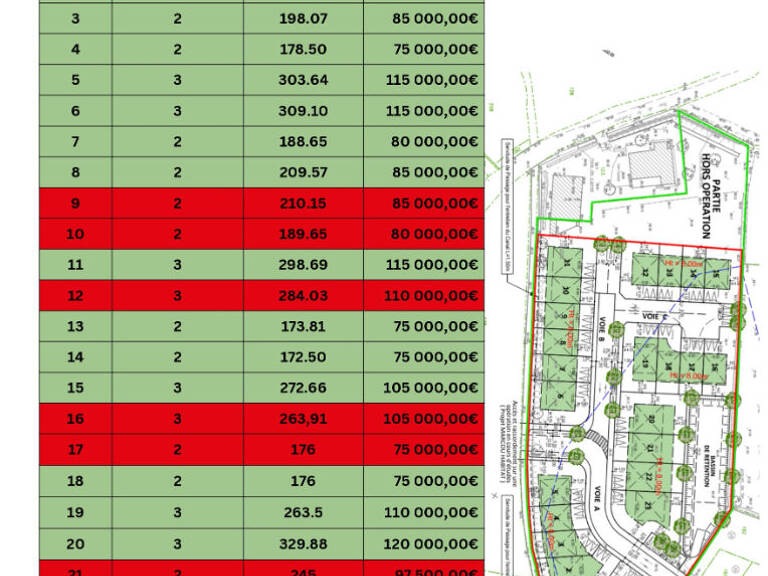Click the VOIE C road label
This screenshot has width=768, height=576.
click(x=654, y=316)
